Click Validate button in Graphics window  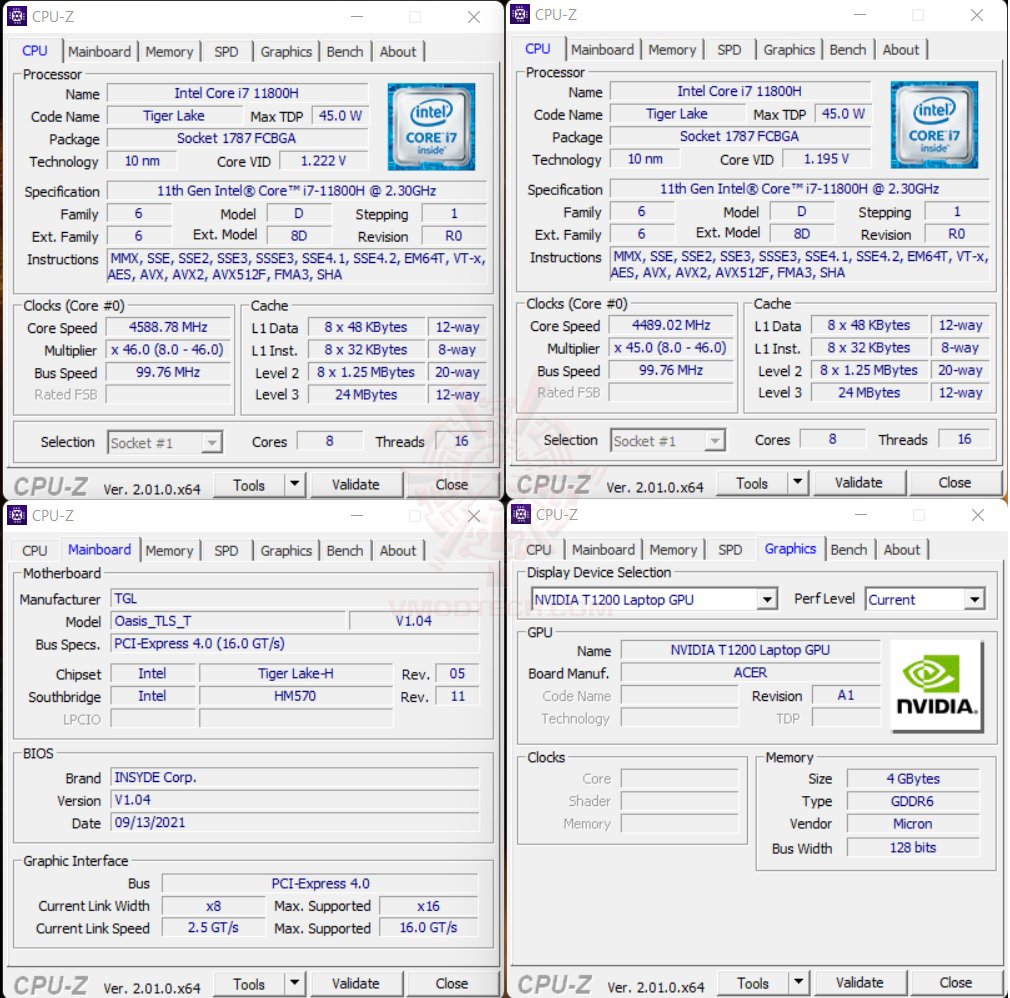click(860, 983)
